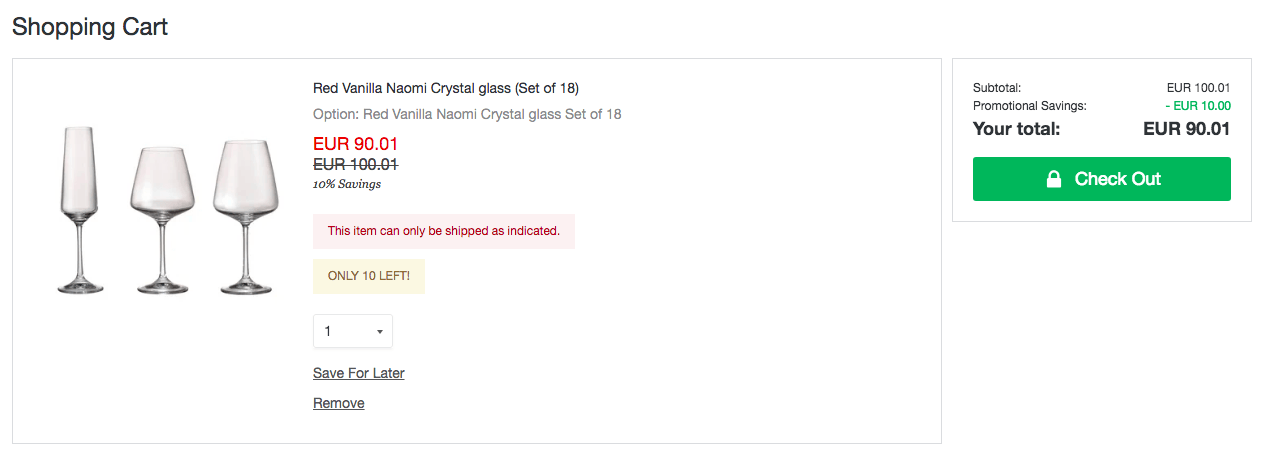This screenshot has width=1261, height=452.
Task: Click the 10% Savings label
Action: click(x=346, y=184)
